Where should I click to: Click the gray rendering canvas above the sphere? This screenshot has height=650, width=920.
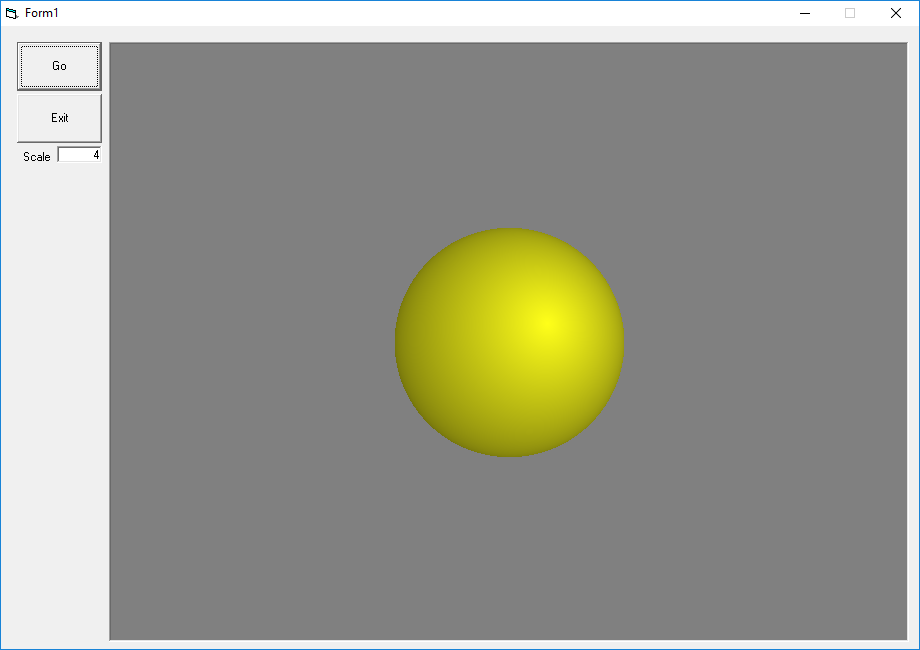509,130
